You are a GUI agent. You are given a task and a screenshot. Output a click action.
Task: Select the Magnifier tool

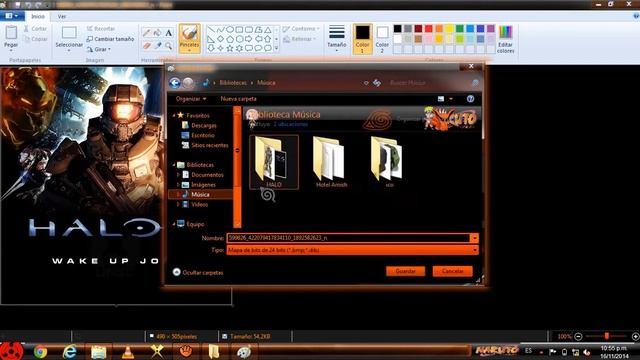click(x=169, y=45)
